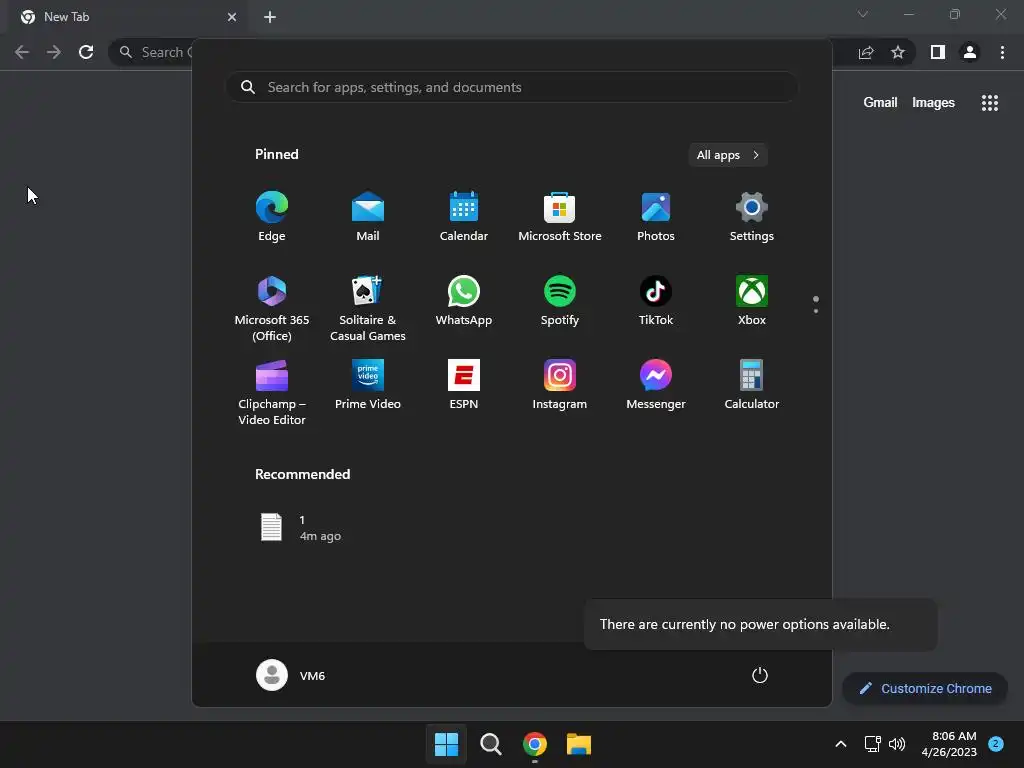Open the Chrome profile avatar menu
The height and width of the screenshot is (768, 1024).
970,52
